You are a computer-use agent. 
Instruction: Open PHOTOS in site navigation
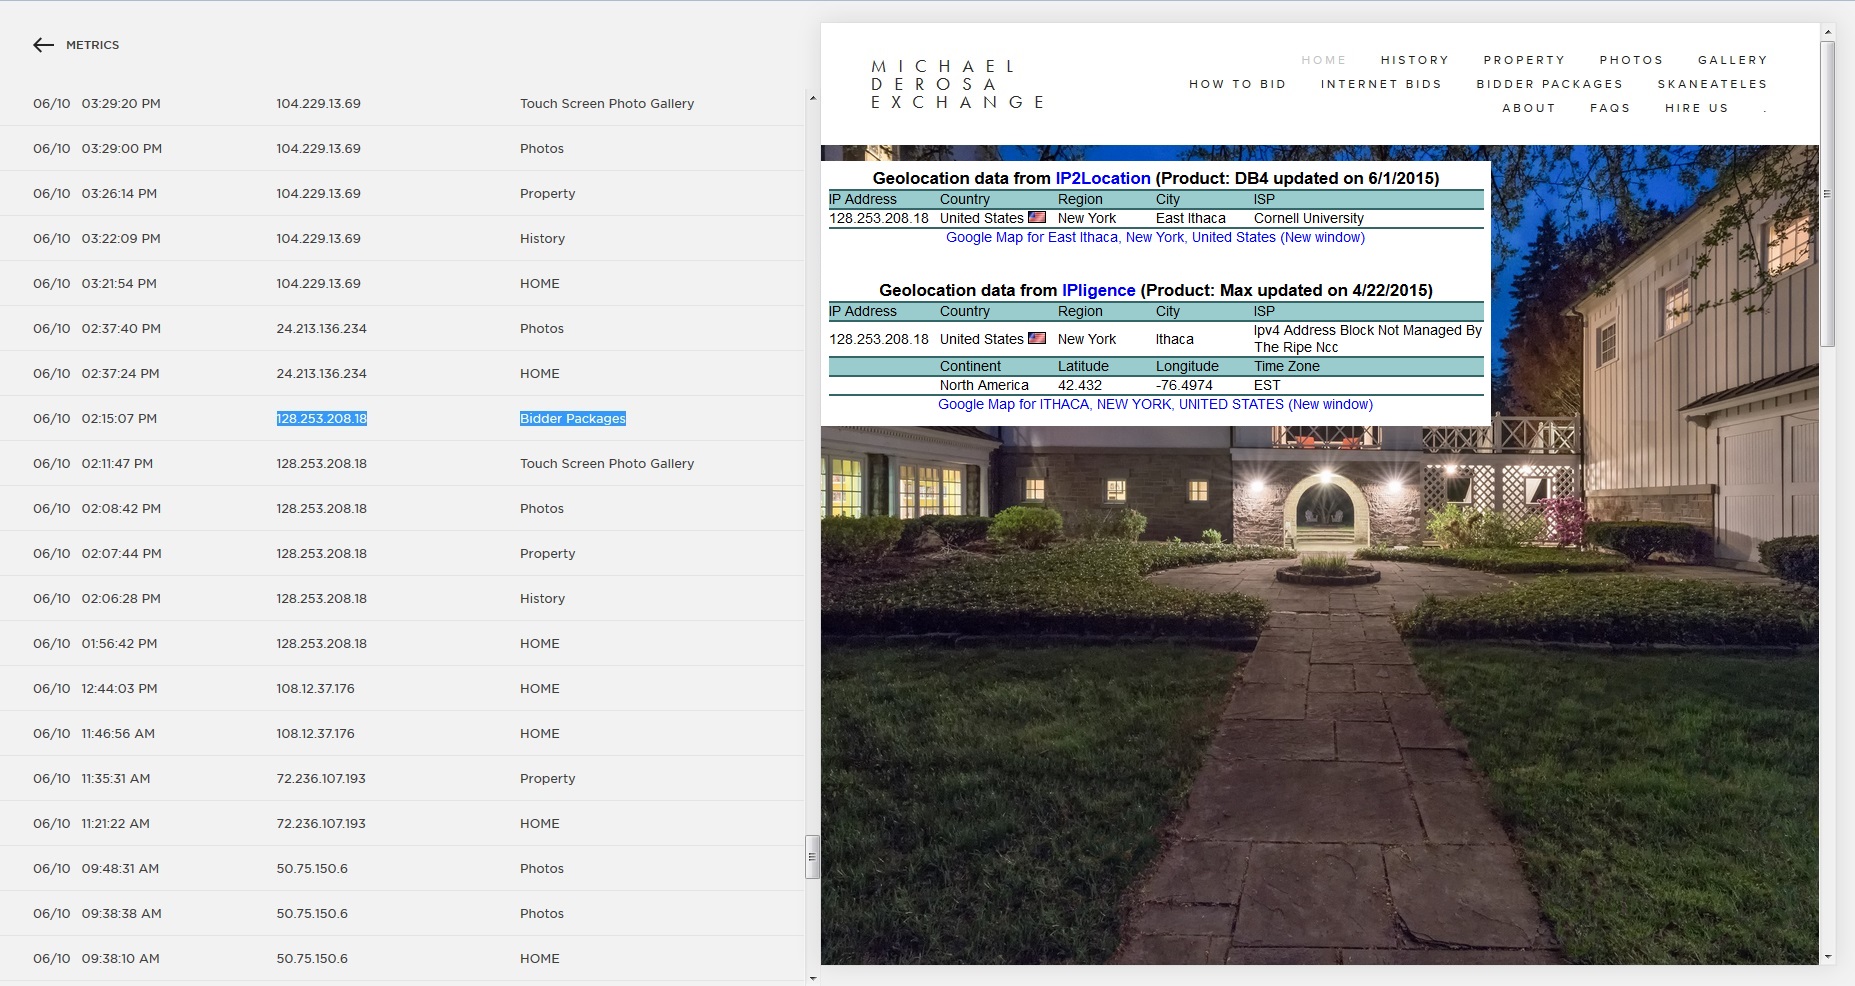tap(1631, 60)
